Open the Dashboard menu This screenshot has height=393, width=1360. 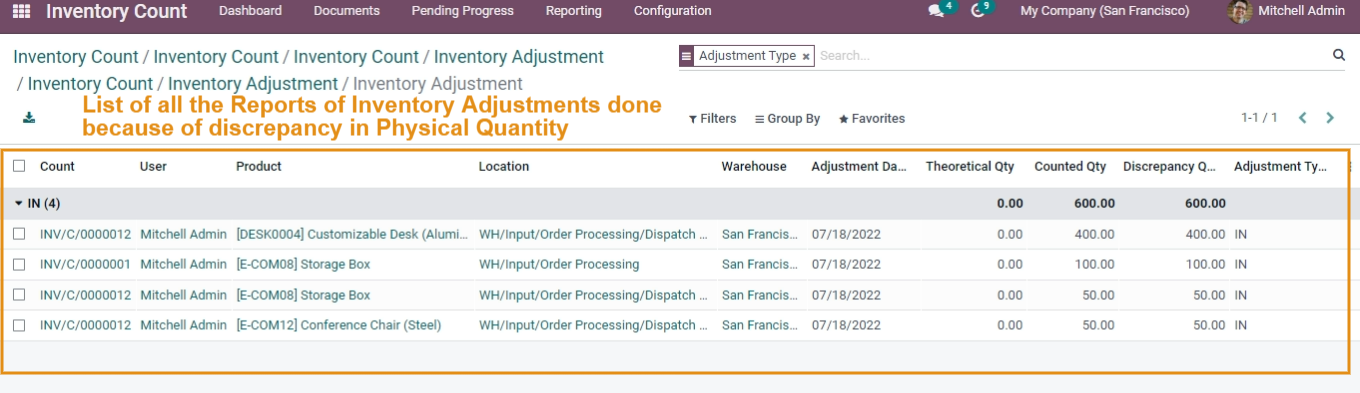click(x=250, y=11)
